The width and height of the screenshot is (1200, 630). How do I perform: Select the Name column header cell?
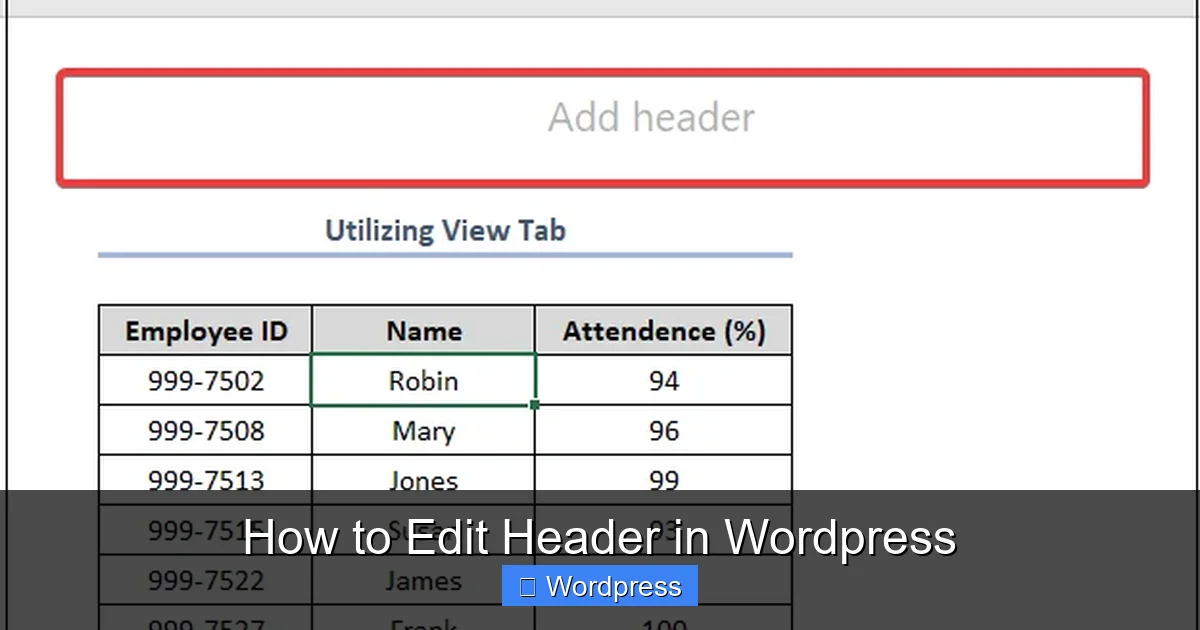point(423,330)
